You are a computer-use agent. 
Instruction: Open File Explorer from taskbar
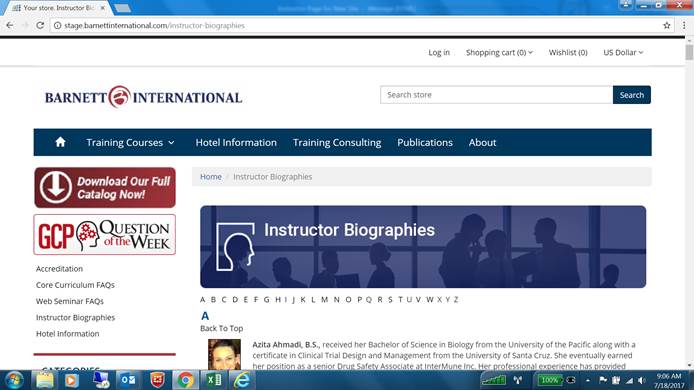pos(44,380)
